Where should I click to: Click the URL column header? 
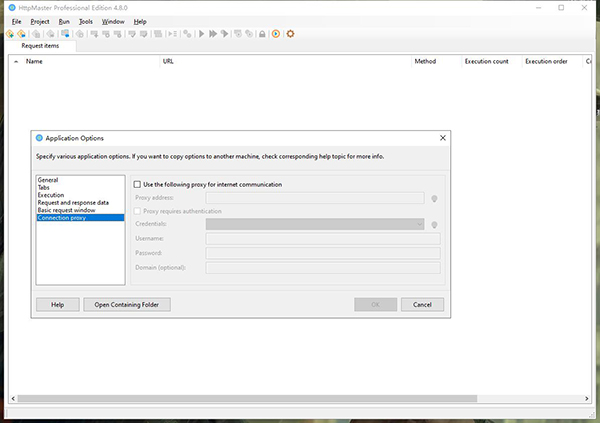(x=285, y=61)
